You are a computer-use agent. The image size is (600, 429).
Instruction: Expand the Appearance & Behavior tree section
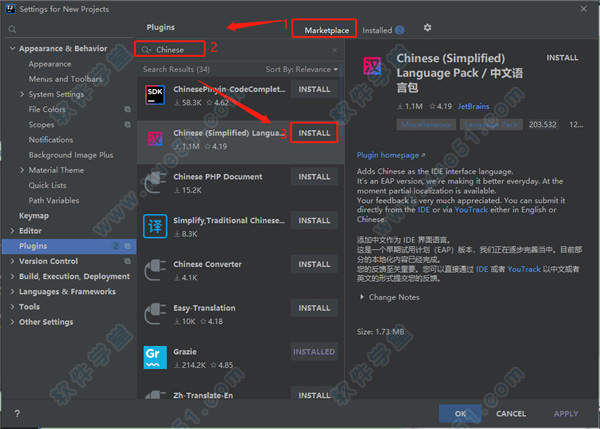coord(13,48)
